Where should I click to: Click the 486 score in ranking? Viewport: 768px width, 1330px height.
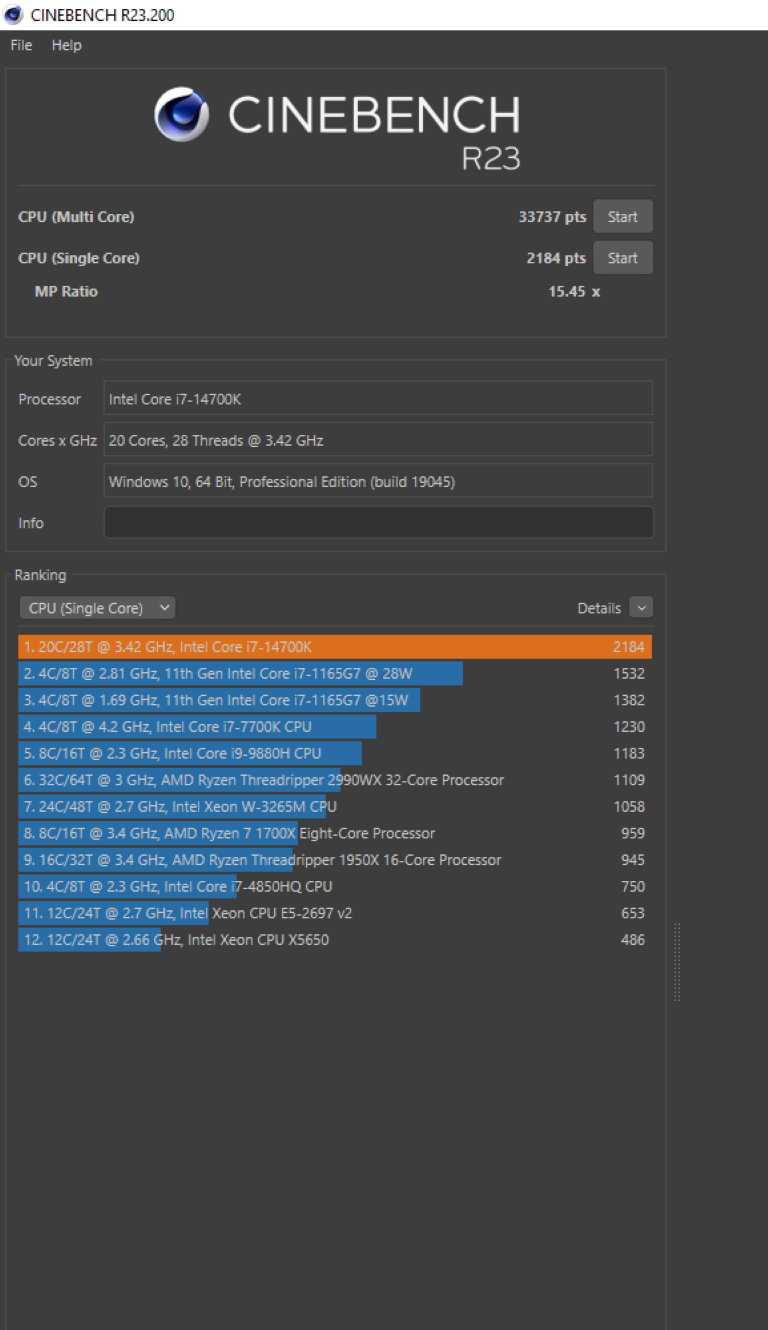(x=633, y=940)
